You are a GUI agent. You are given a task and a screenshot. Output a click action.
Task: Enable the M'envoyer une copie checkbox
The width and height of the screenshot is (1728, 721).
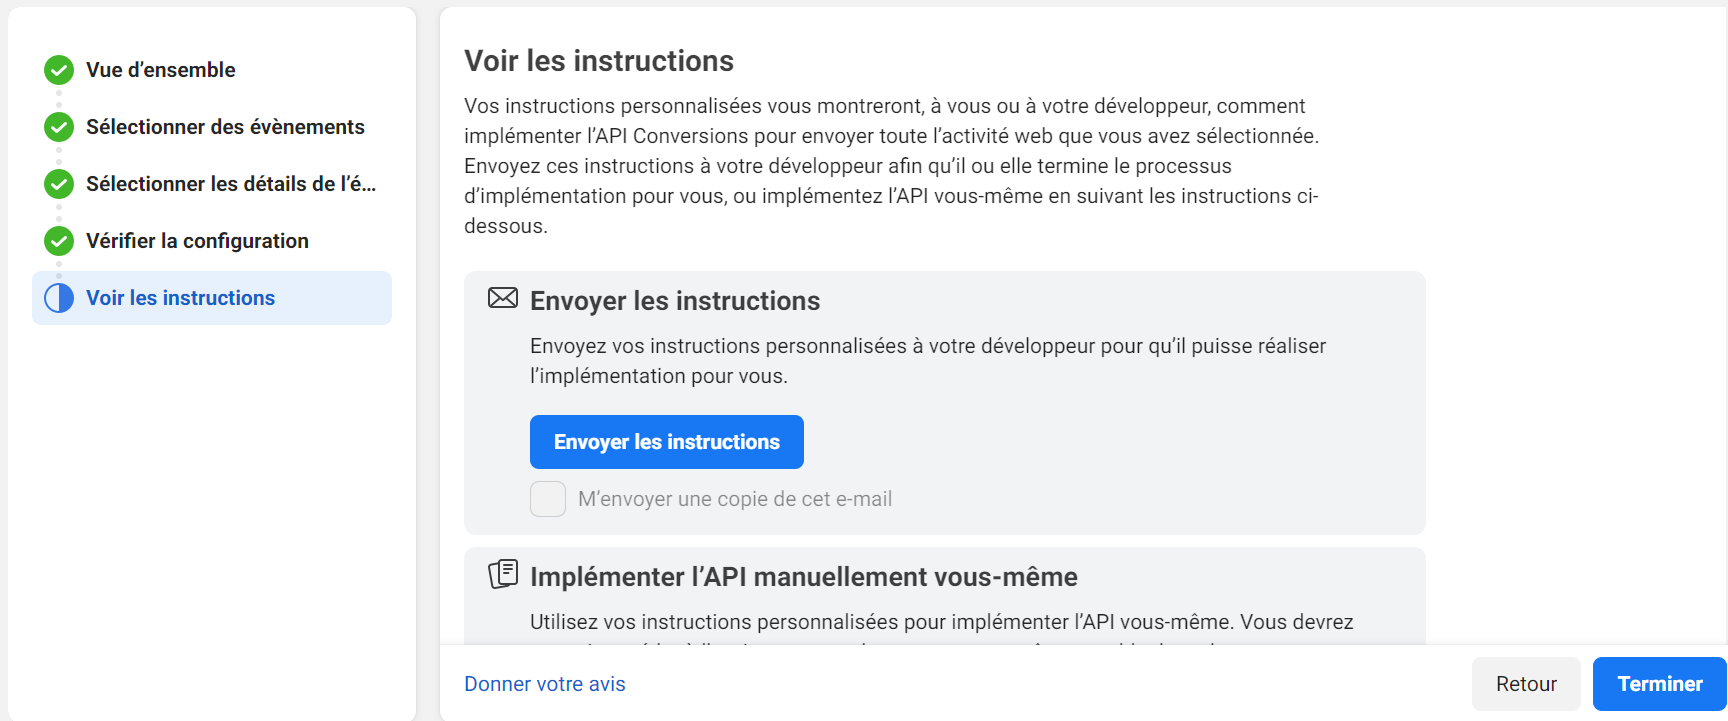pos(548,499)
